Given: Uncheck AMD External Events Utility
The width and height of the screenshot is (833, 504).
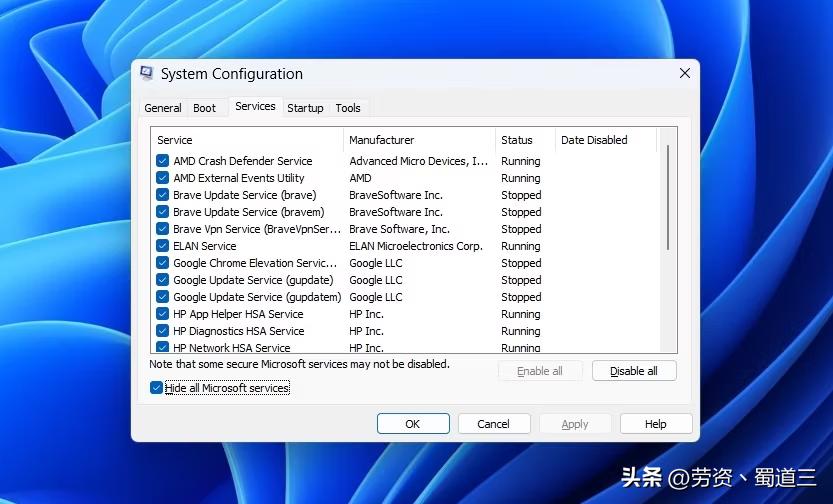Looking at the screenshot, I should coord(163,177).
